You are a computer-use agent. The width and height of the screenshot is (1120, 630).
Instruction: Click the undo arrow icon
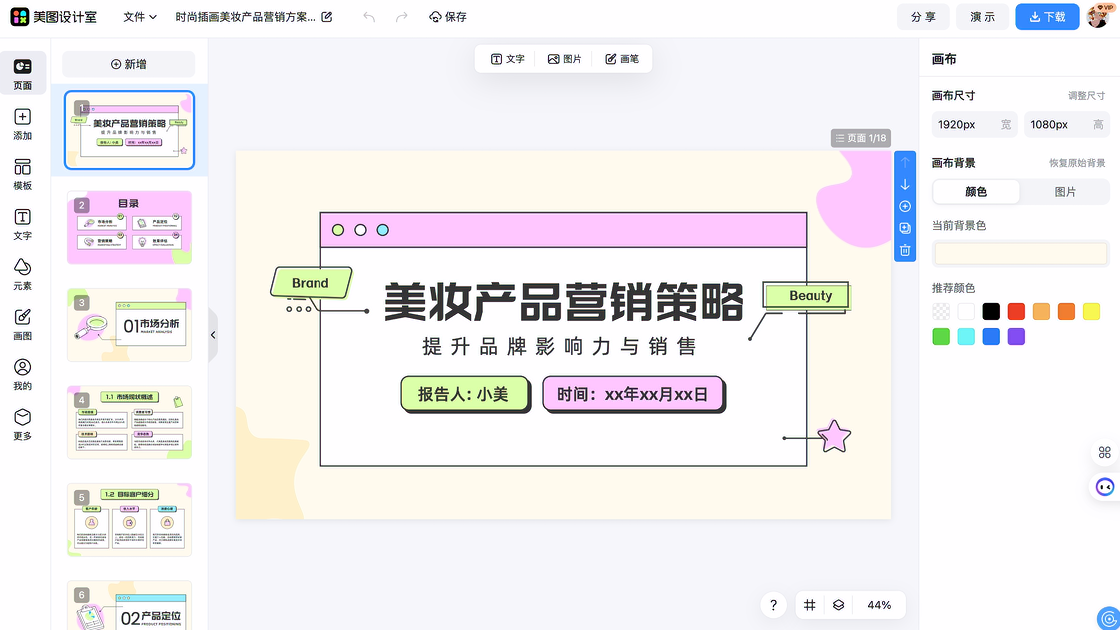coord(369,17)
